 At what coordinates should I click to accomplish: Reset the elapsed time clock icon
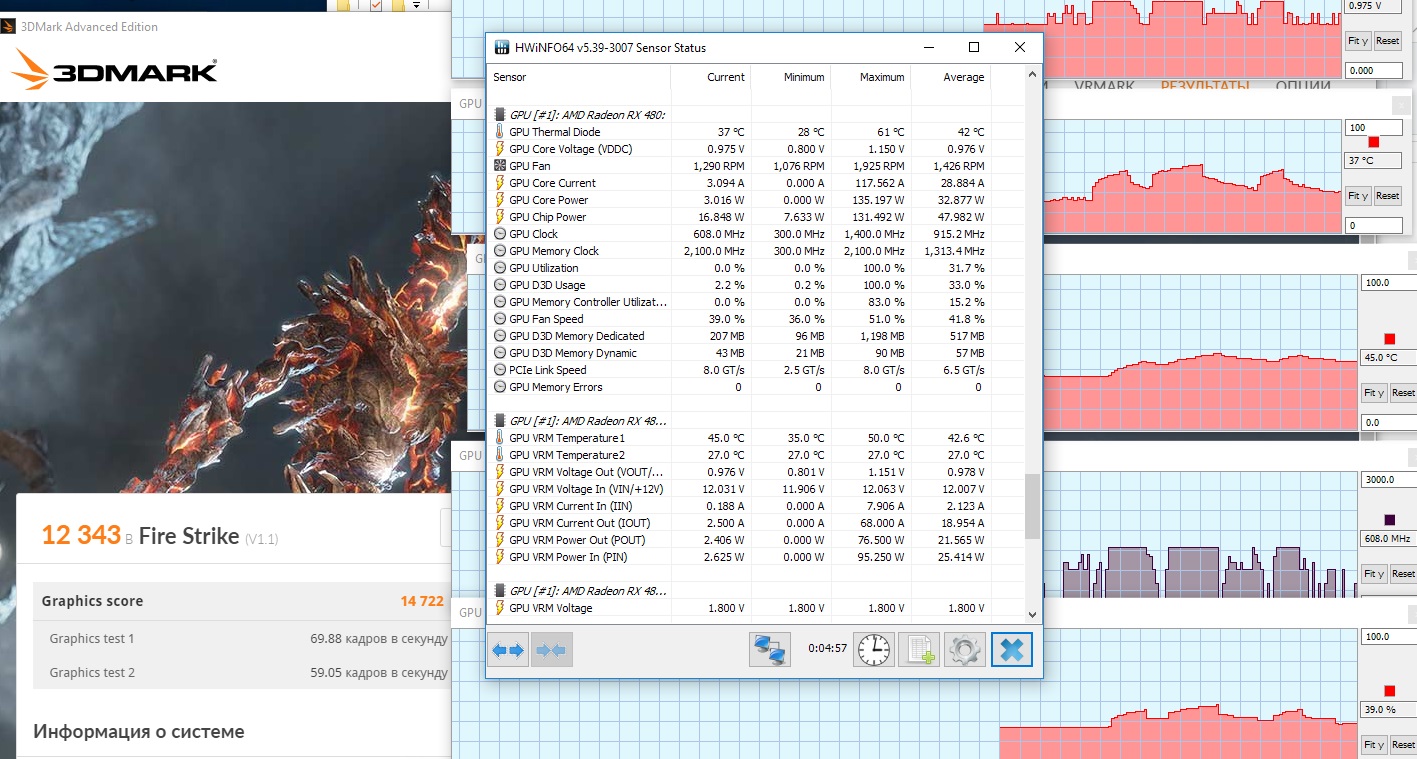point(873,650)
